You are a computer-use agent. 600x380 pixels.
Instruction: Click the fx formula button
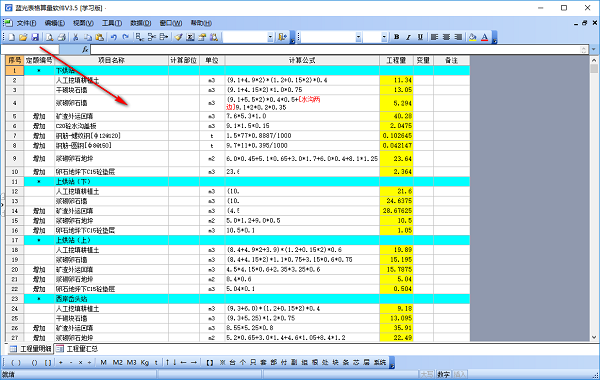pyautogui.click(x=85, y=49)
